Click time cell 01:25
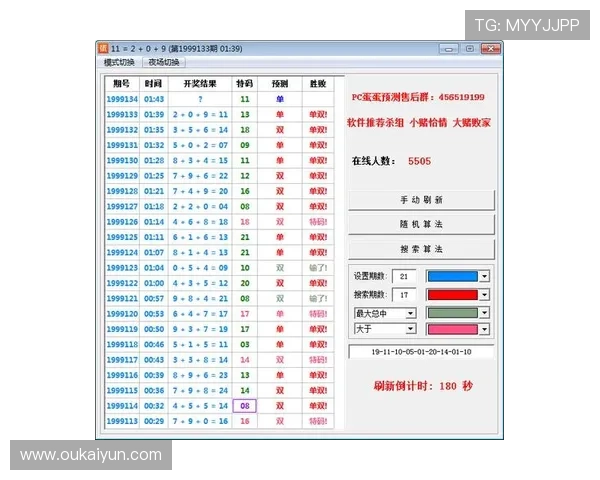Image resolution: width=600 pixels, height=480 pixels. point(154,176)
